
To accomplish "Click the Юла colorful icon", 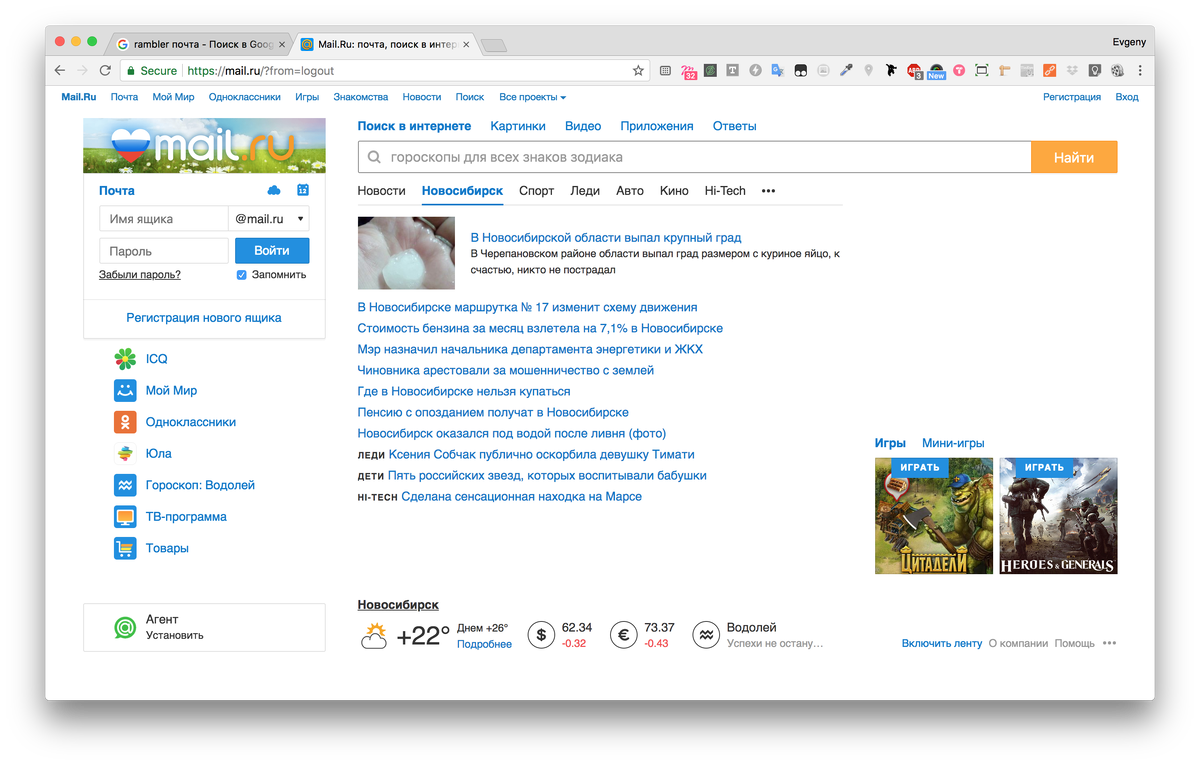I will tap(124, 453).
